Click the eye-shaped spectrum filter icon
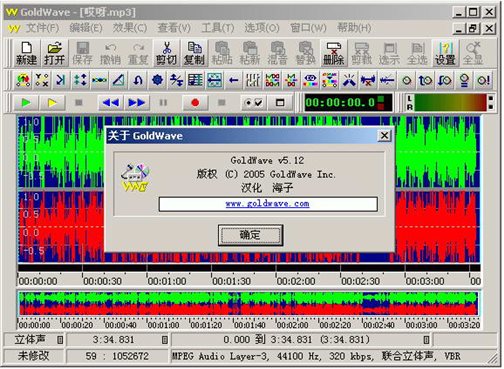Image resolution: width=504 pixels, height=369 pixels. (310, 80)
